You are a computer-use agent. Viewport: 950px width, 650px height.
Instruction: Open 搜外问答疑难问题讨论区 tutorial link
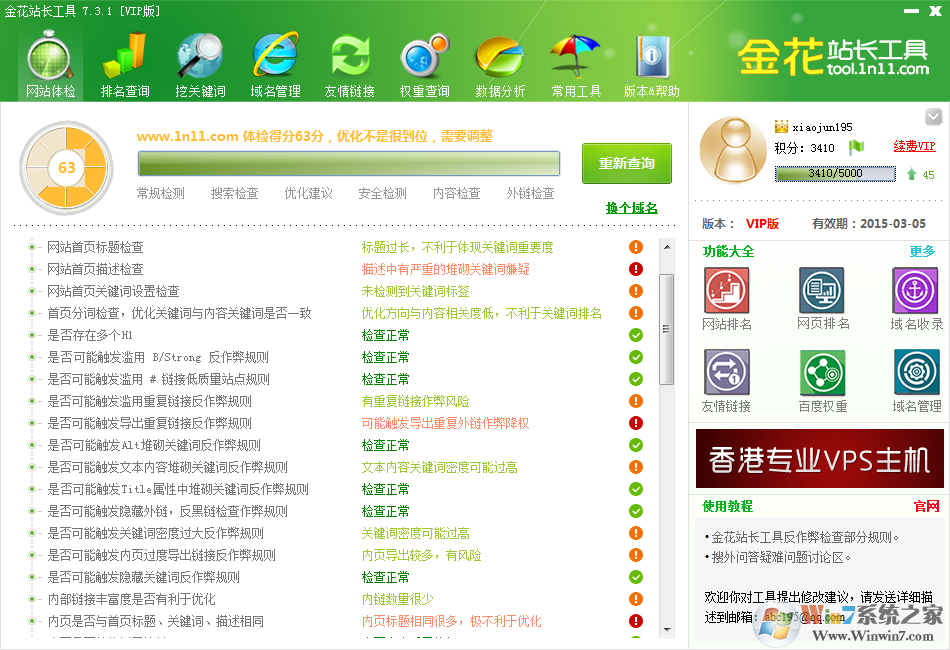click(781, 557)
